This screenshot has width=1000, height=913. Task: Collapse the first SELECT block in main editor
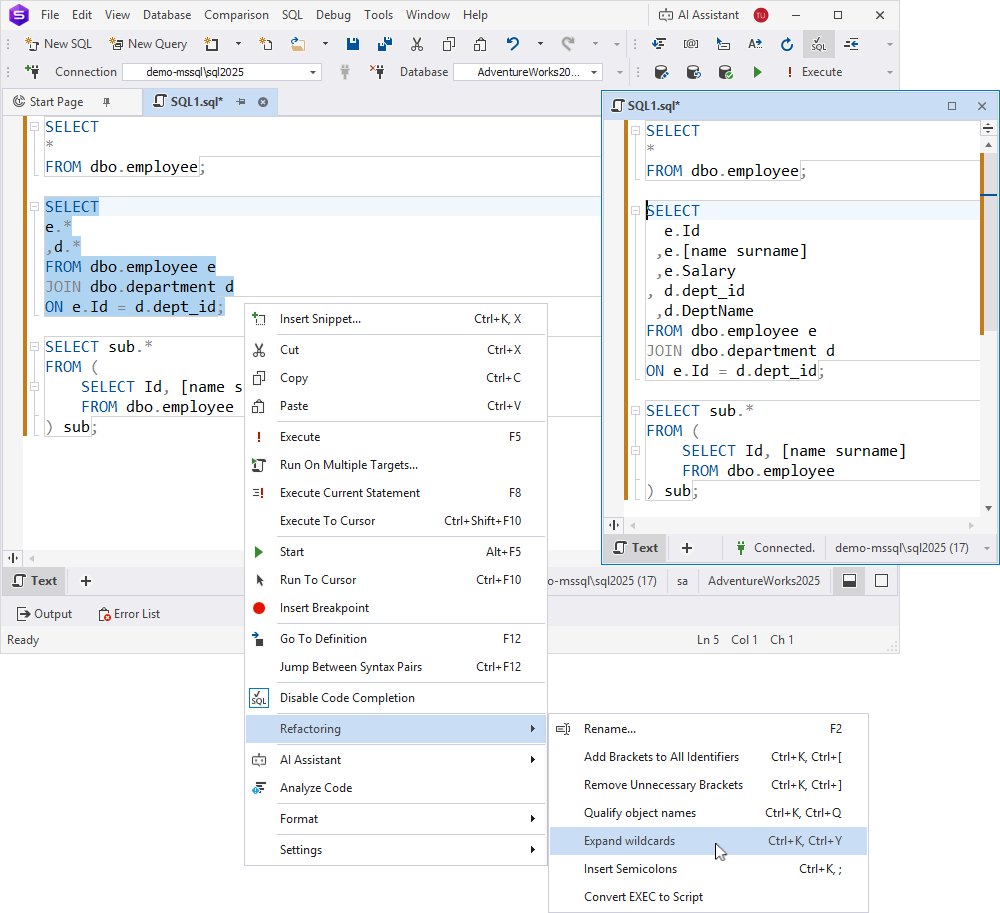pyautogui.click(x=35, y=127)
